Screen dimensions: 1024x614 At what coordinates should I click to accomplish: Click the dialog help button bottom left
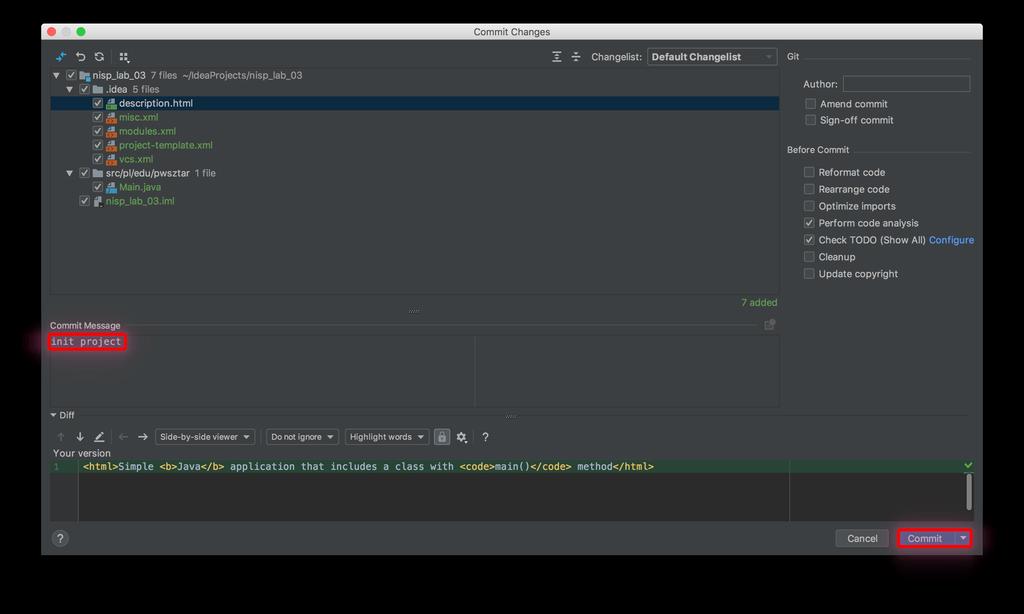(x=60, y=538)
